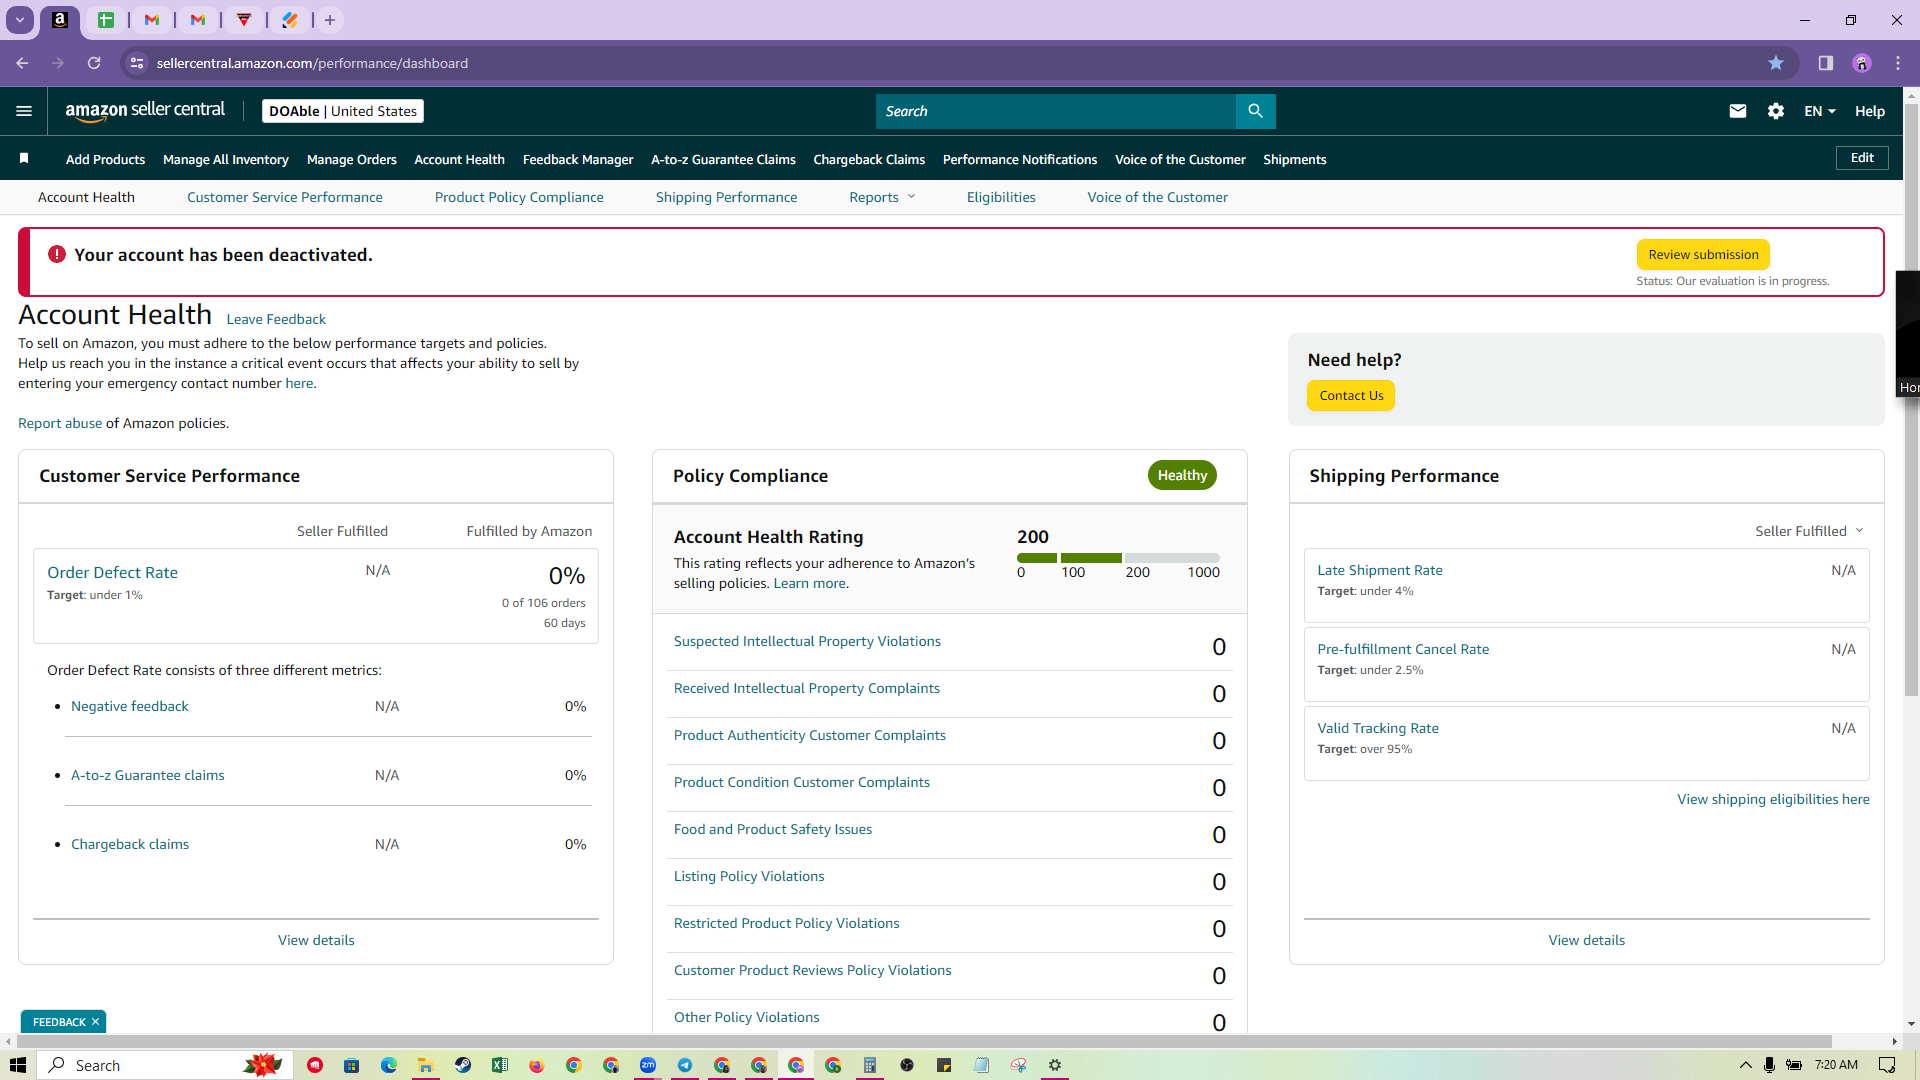Go back in browser history
The width and height of the screenshot is (1920, 1080).
pyautogui.click(x=22, y=63)
